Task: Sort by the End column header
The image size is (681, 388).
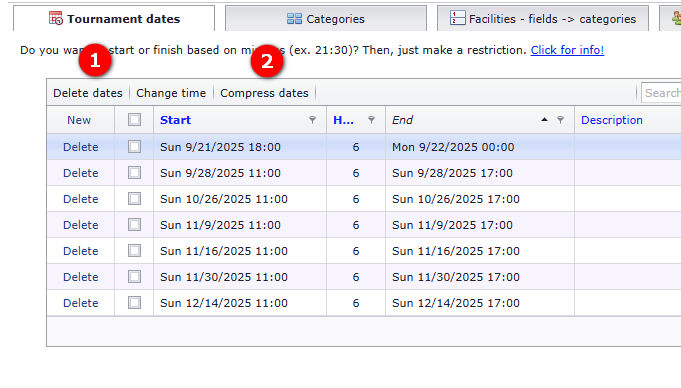Action: click(402, 120)
